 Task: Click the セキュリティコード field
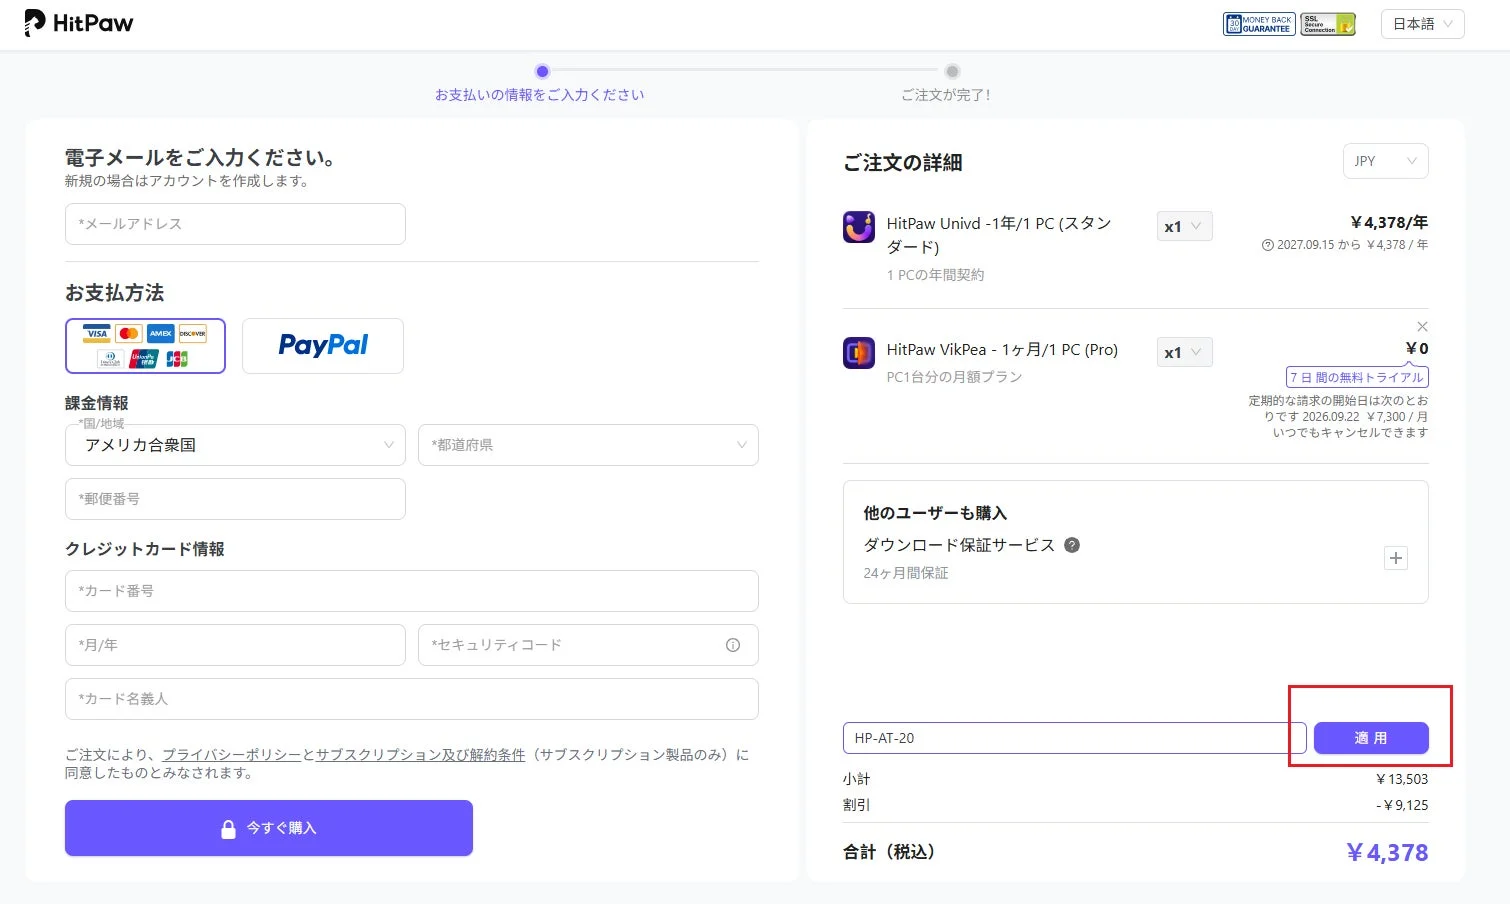click(x=588, y=645)
